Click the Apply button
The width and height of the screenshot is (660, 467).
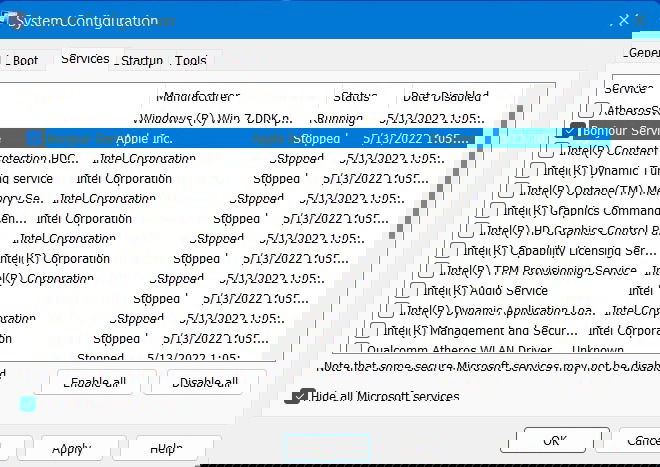pyautogui.click(x=72, y=449)
